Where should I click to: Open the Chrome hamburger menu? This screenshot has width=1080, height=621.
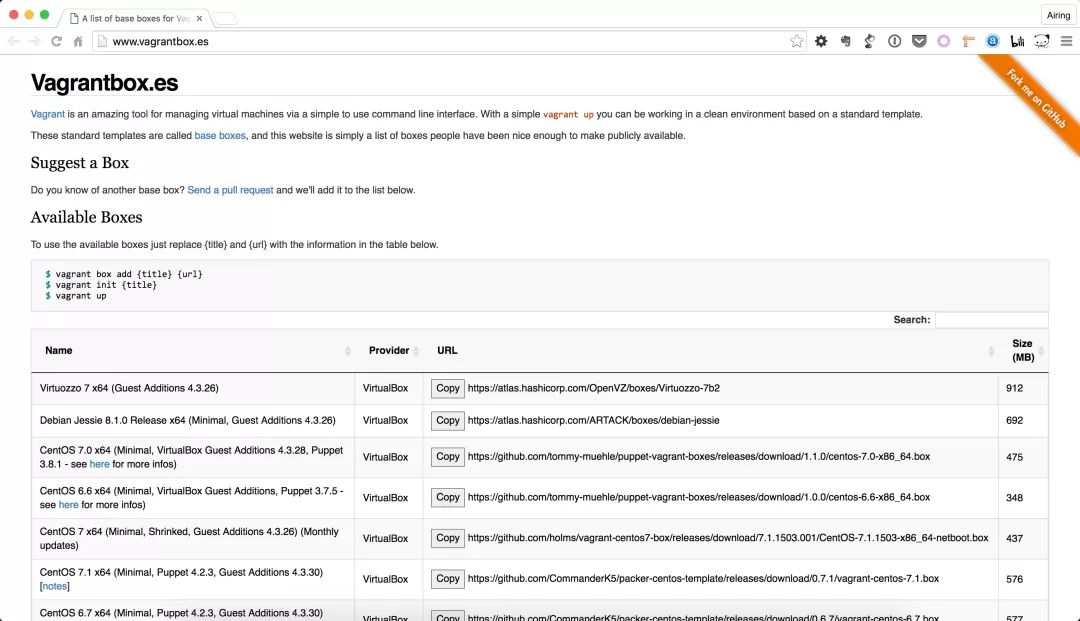pos(1066,41)
